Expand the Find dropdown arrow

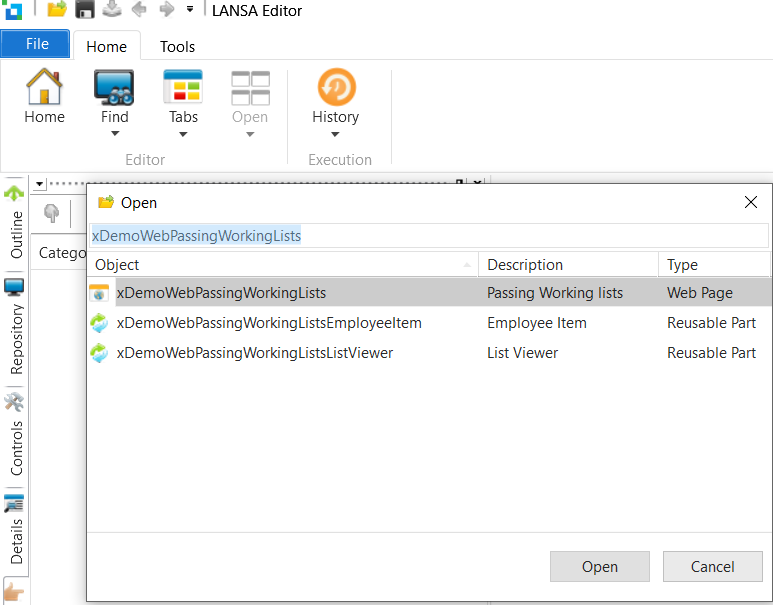coord(114,134)
